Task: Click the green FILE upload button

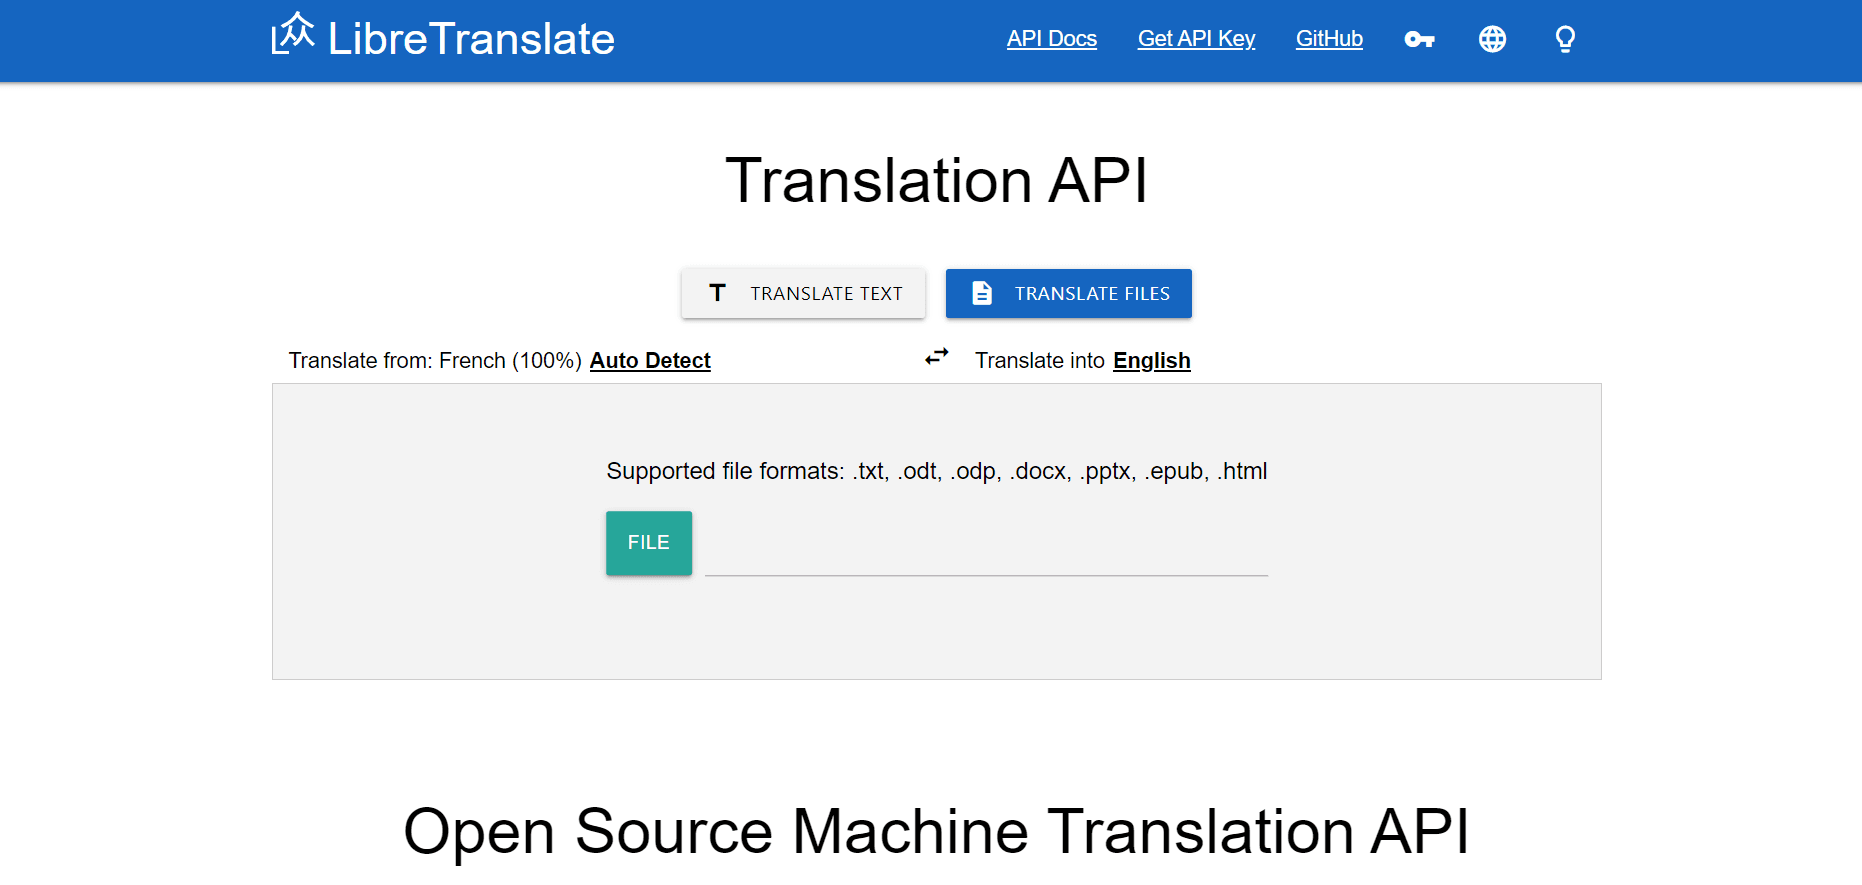Action: (x=649, y=543)
